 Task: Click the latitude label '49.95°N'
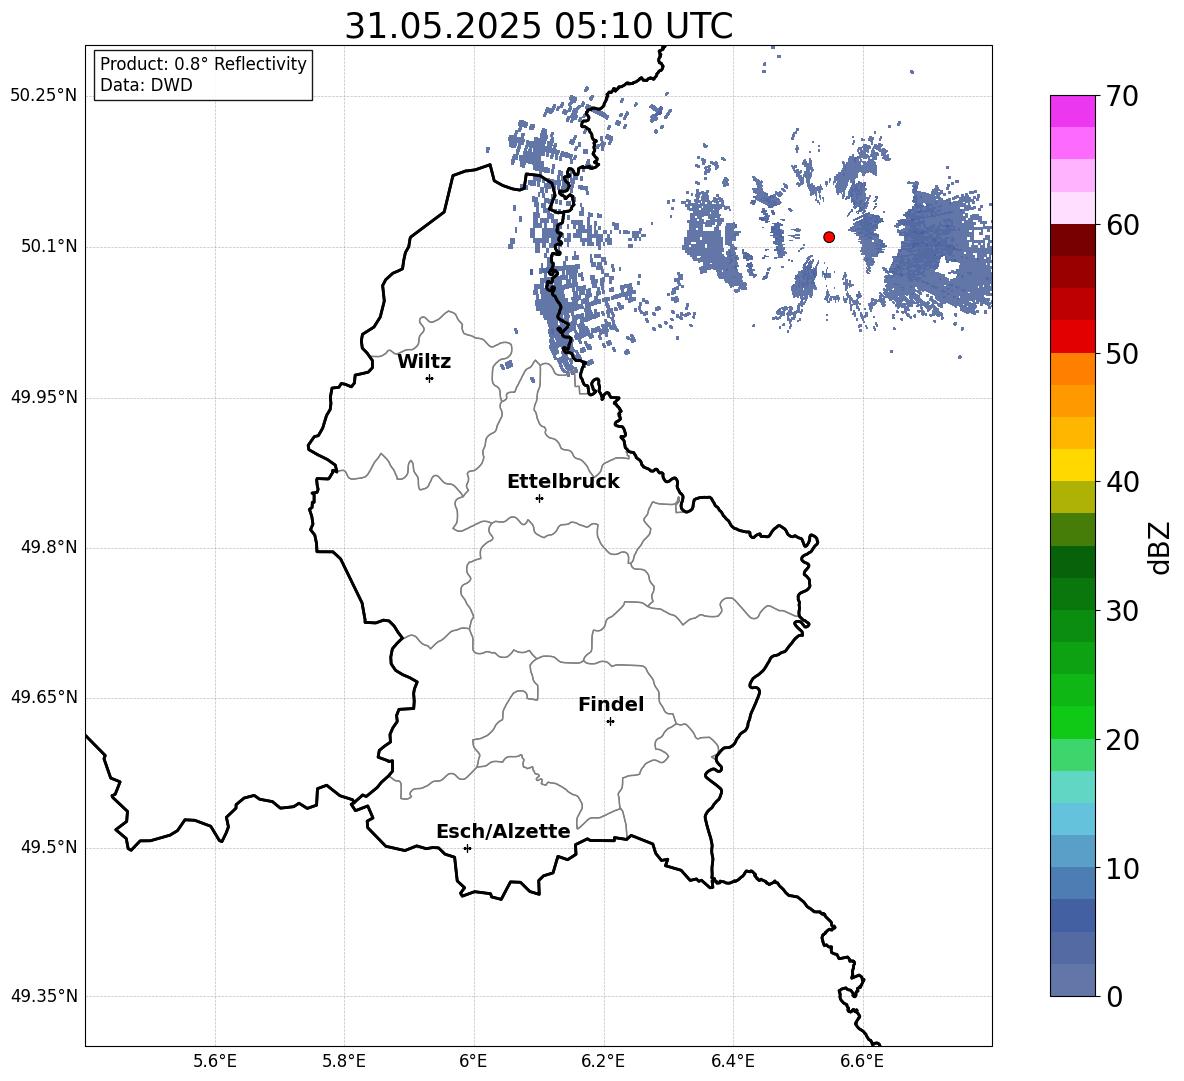pyautogui.click(x=44, y=397)
